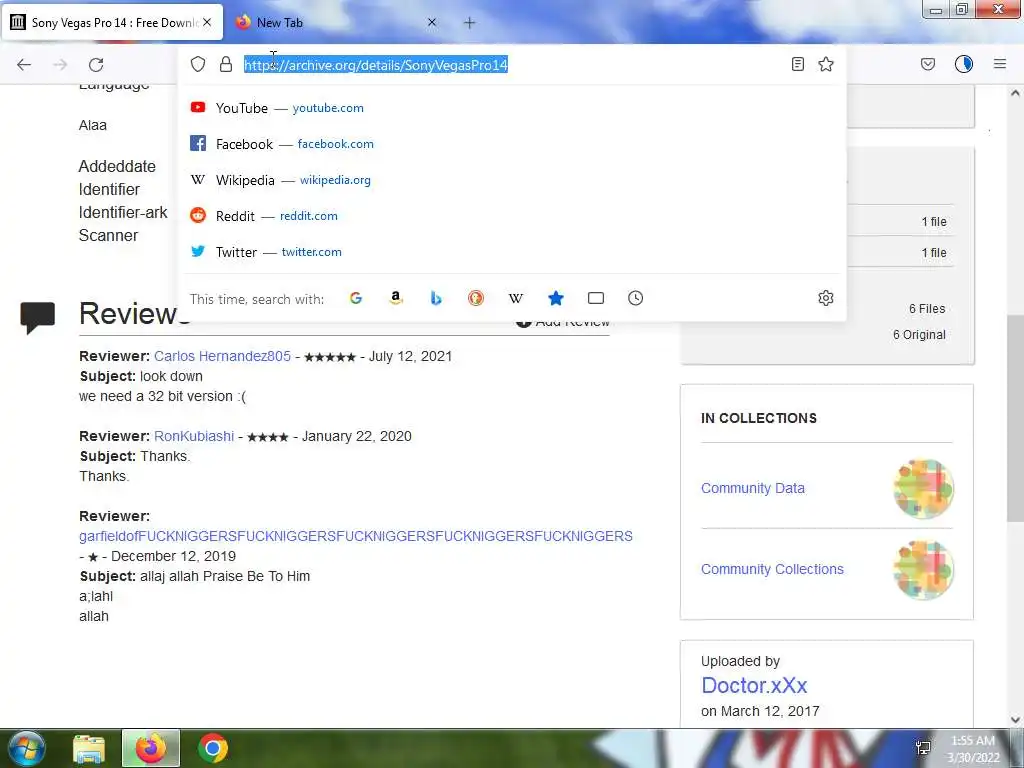Switch to Sony Vegas Pro 14 tab
This screenshot has width=1024, height=768.
[111, 23]
